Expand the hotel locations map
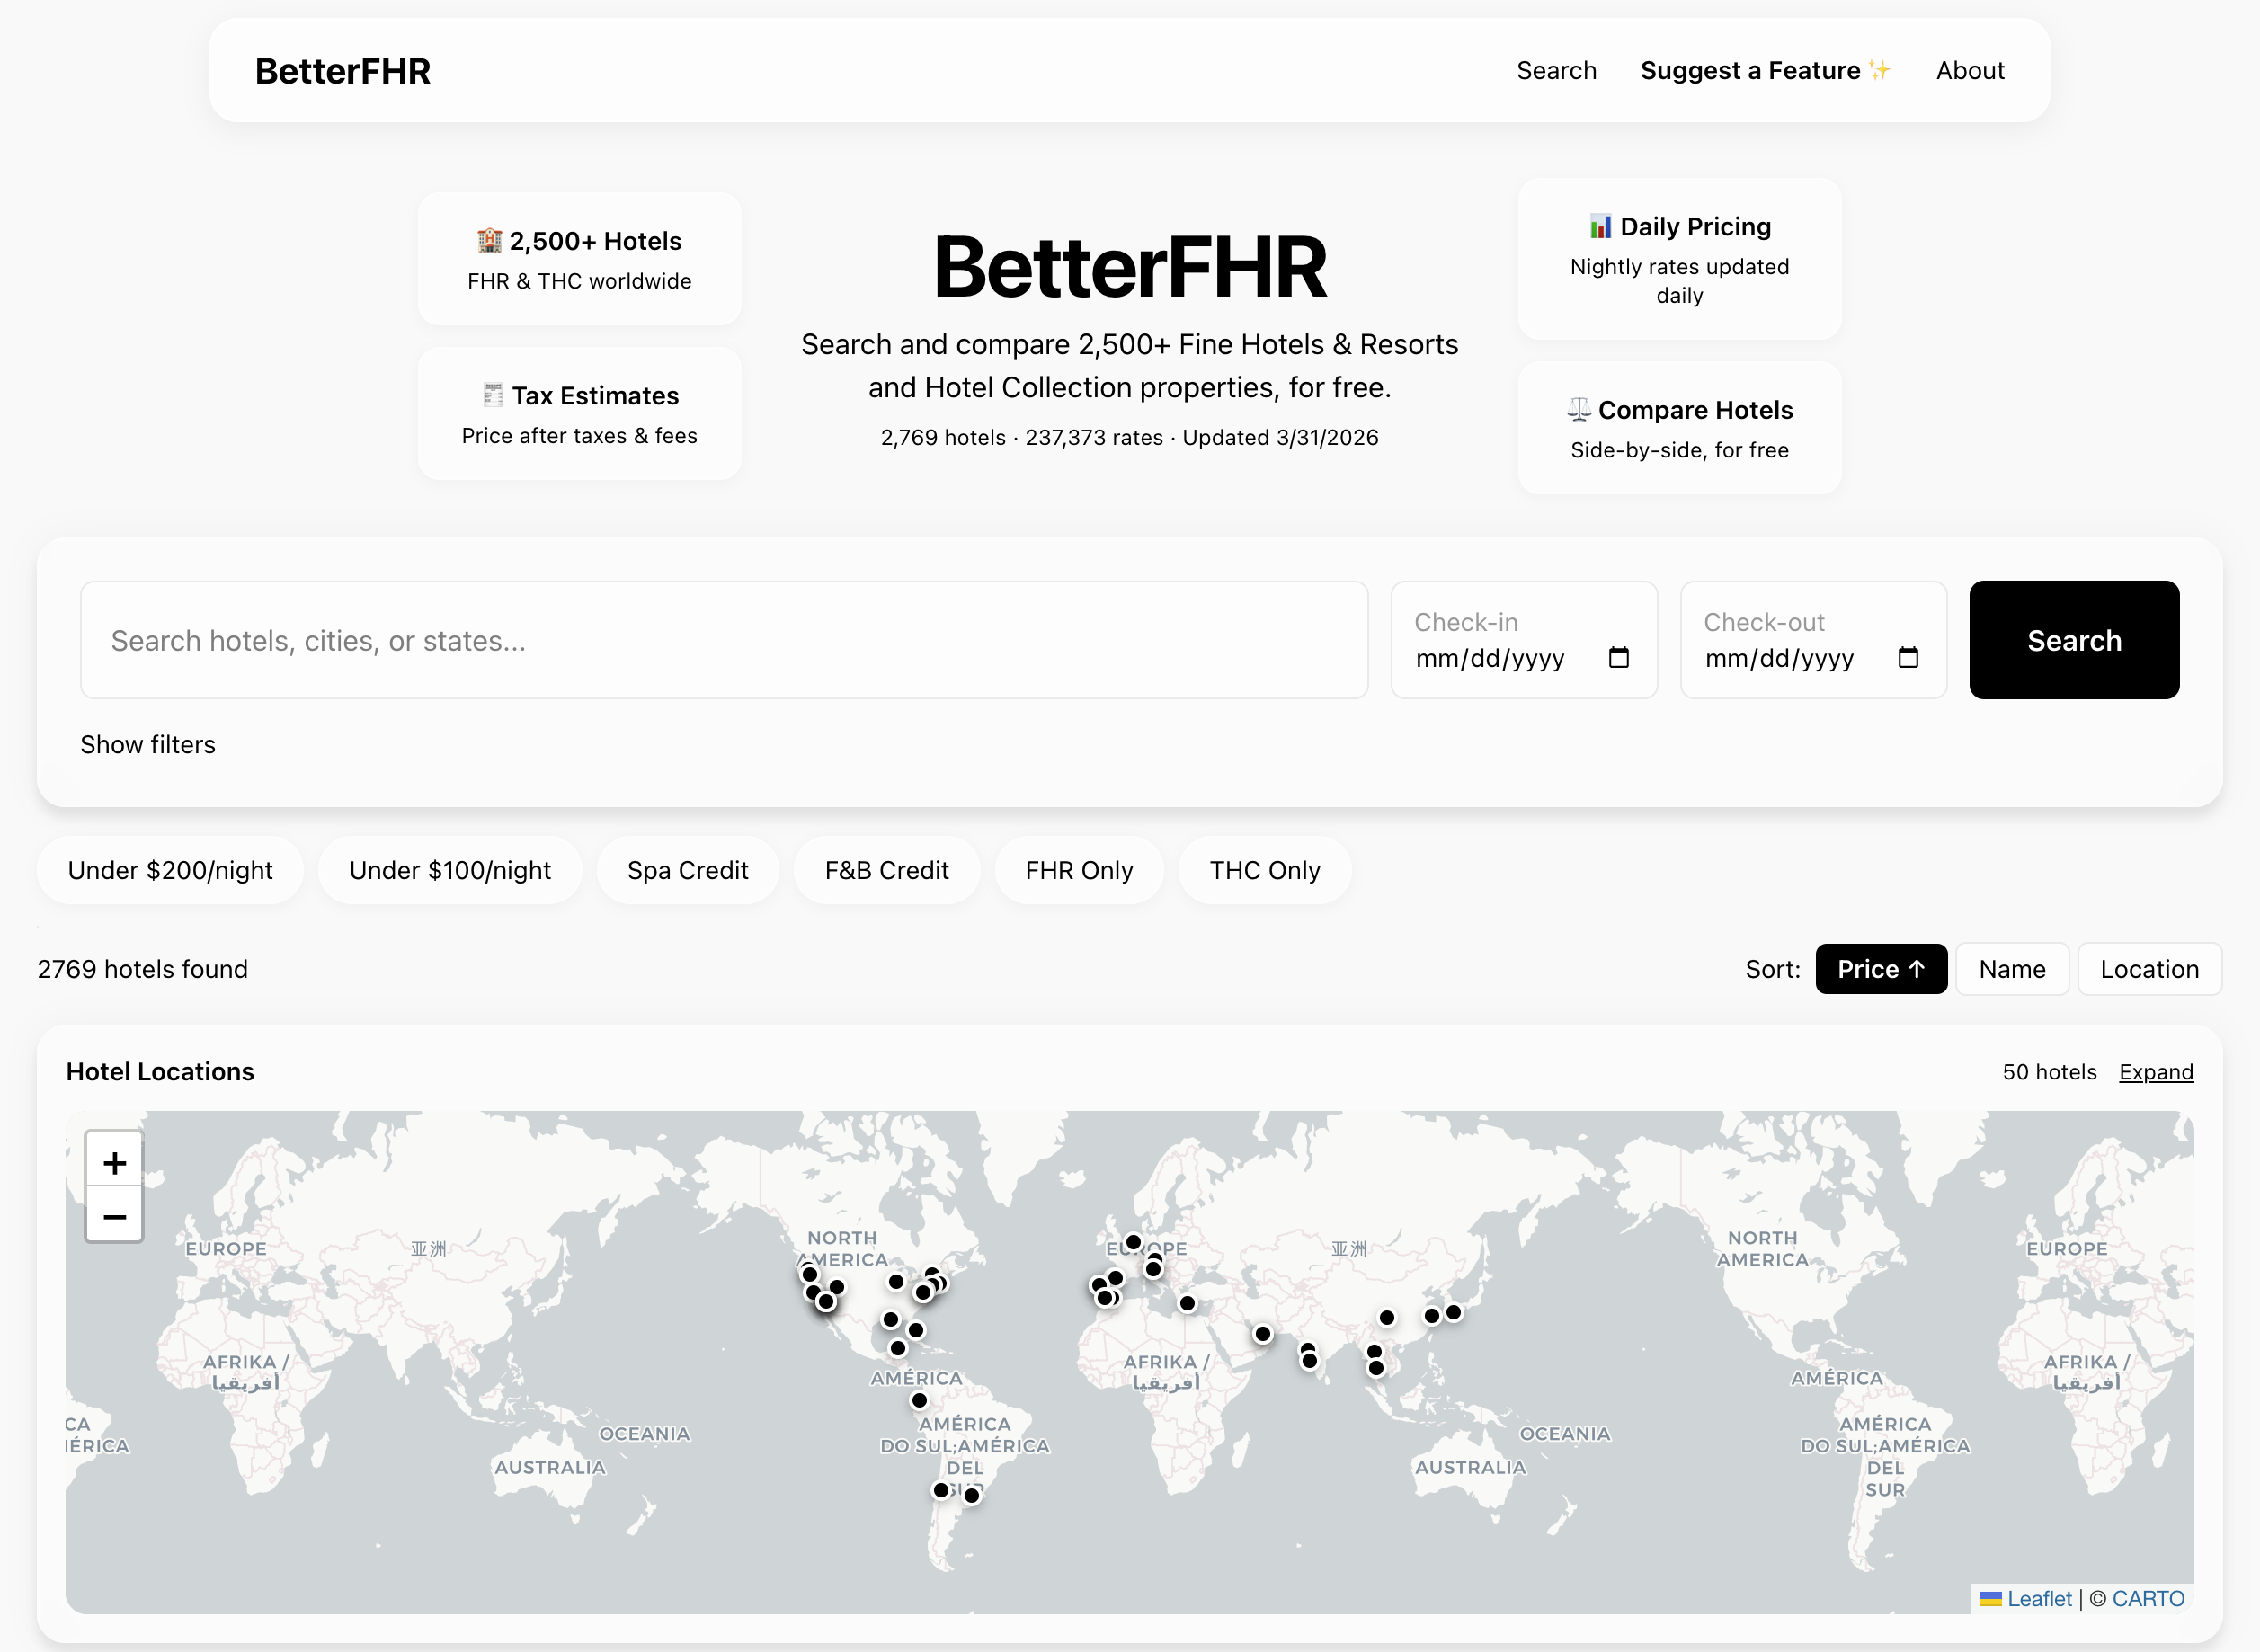The image size is (2260, 1652). pos(2156,1071)
